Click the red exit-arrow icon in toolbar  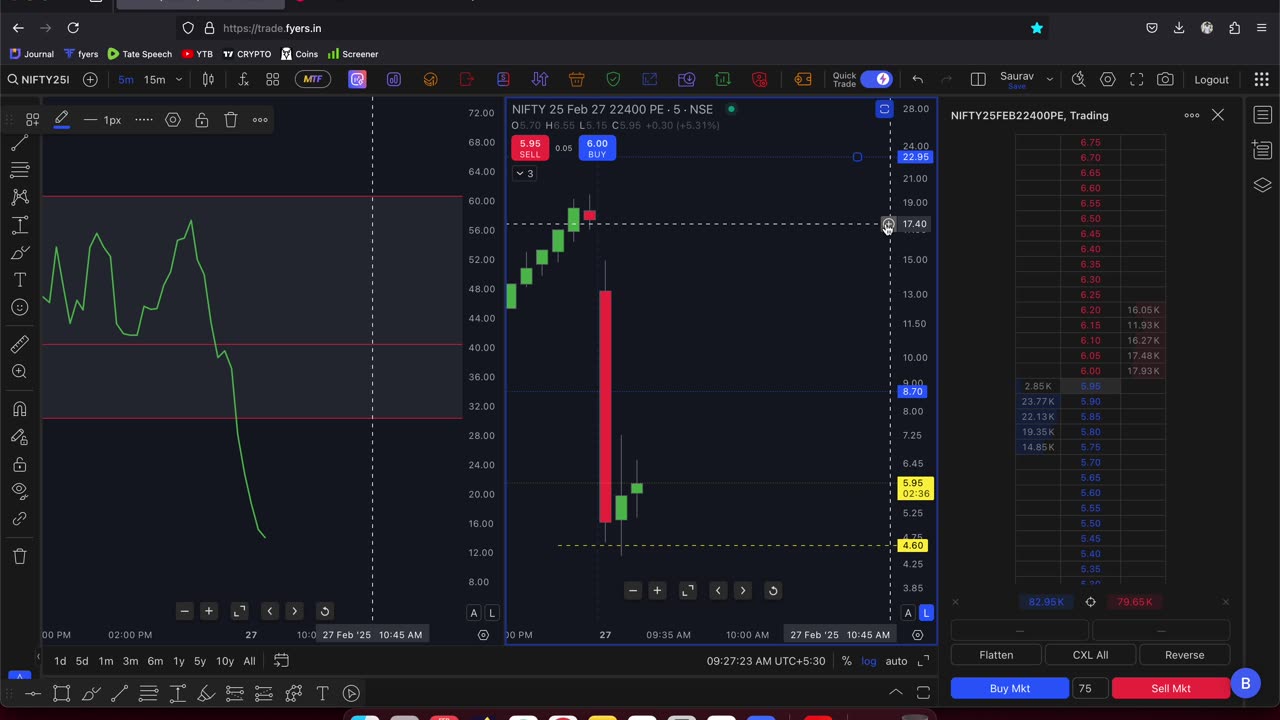tap(466, 80)
